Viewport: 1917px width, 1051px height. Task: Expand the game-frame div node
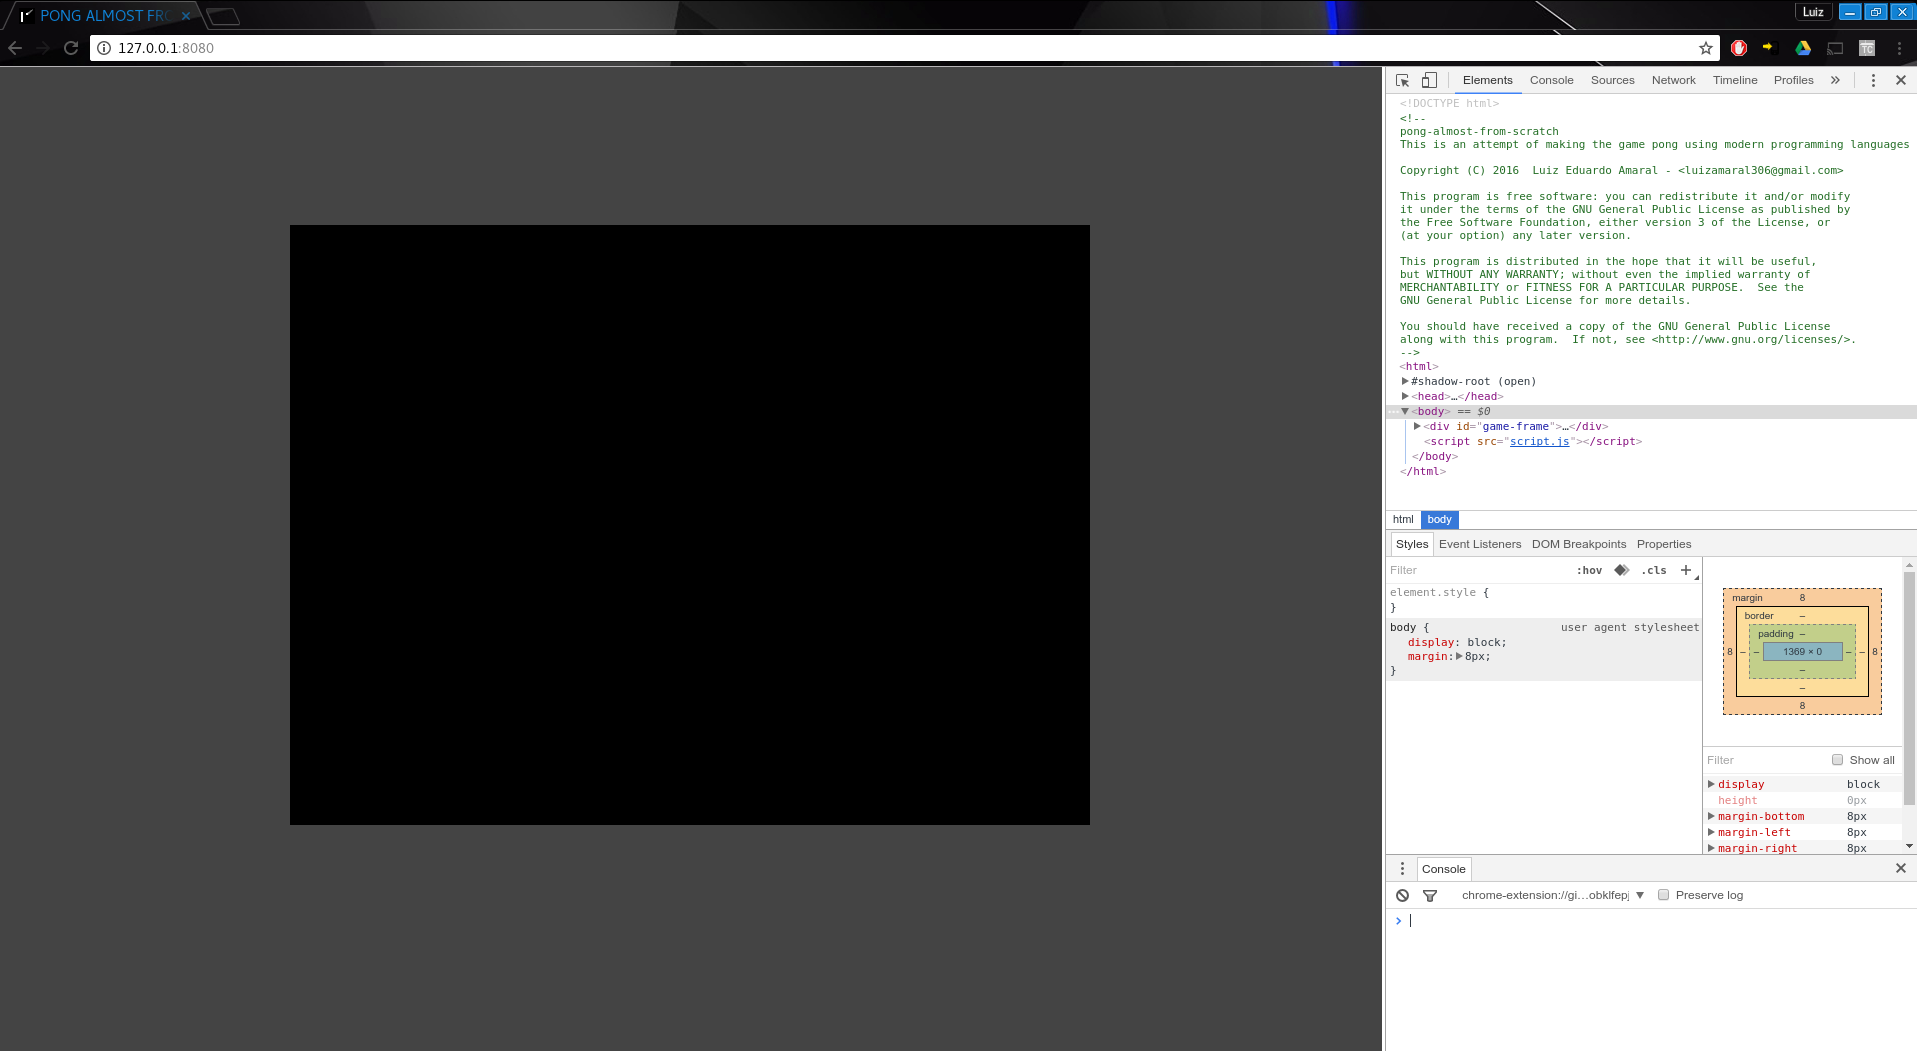click(1417, 426)
